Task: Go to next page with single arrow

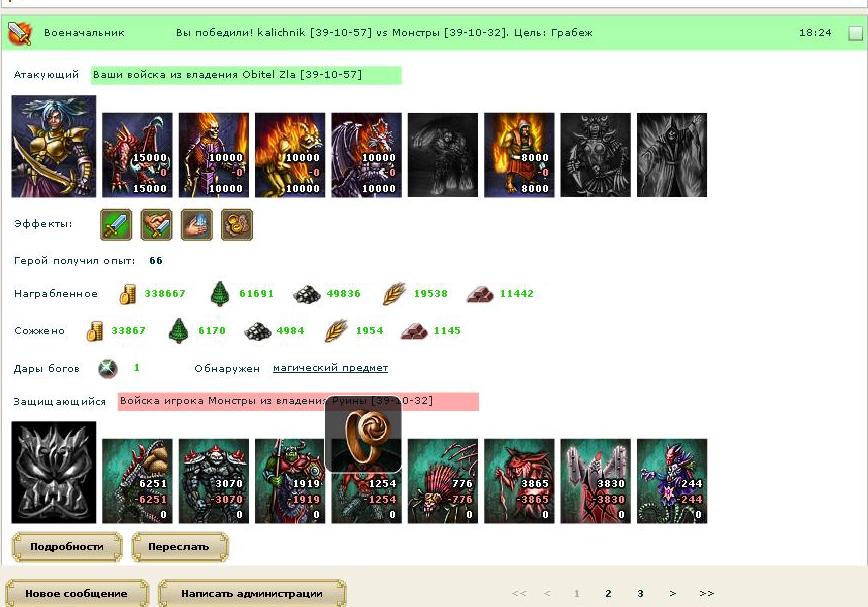Action: (x=673, y=593)
